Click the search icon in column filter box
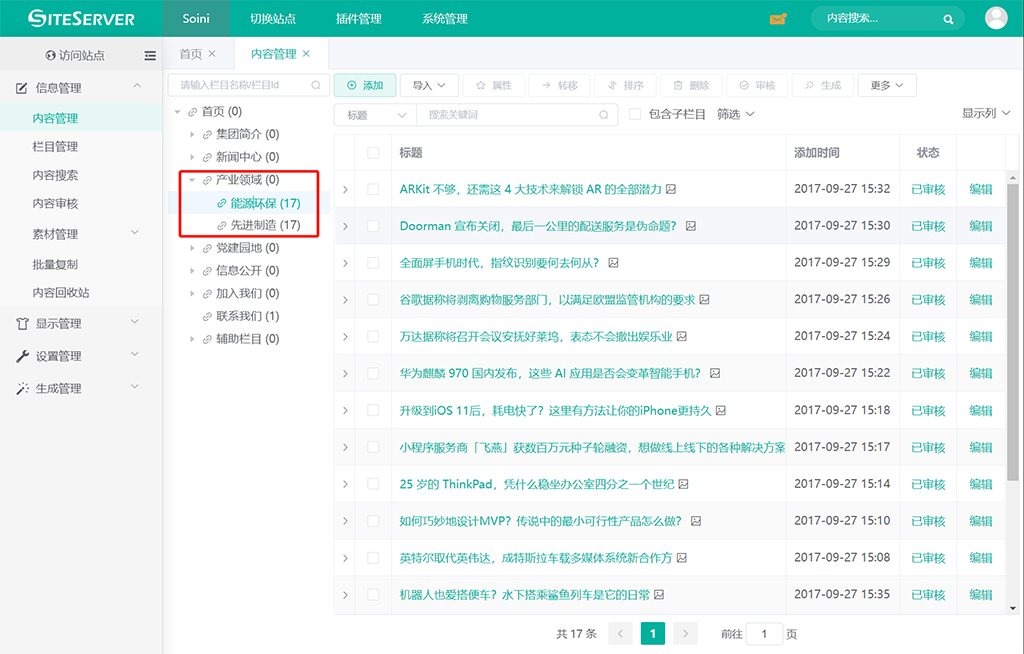The image size is (1024, 654). pyautogui.click(x=316, y=86)
